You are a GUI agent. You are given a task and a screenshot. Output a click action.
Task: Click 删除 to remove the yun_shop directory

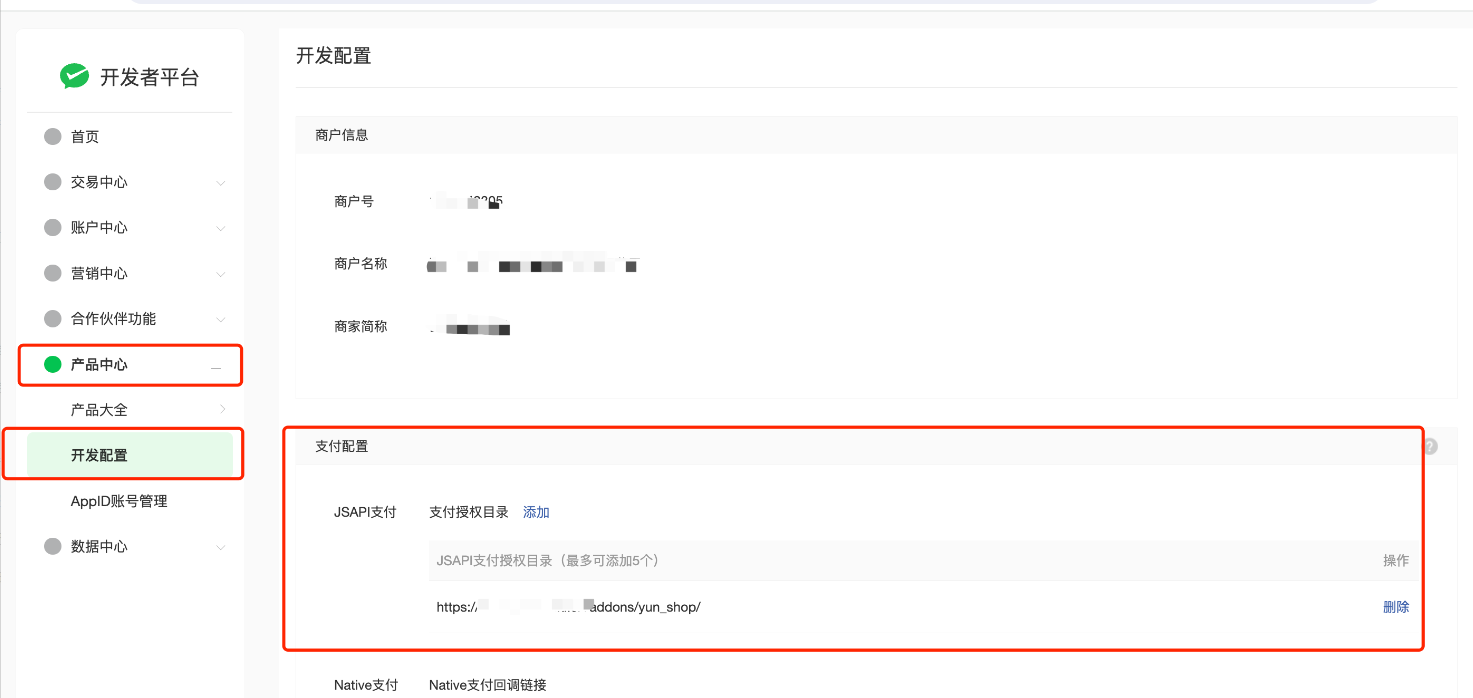pyautogui.click(x=1396, y=607)
